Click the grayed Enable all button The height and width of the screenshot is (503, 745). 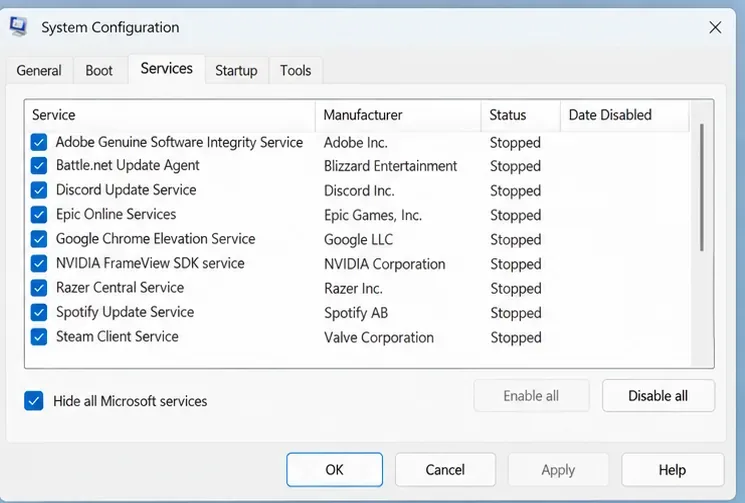pyautogui.click(x=531, y=396)
